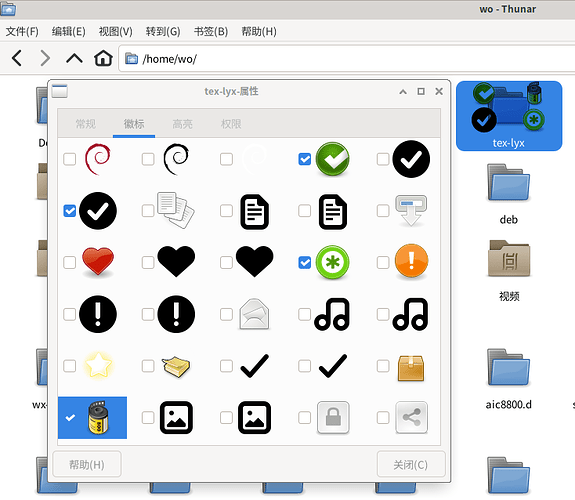Image resolution: width=575 pixels, height=500 pixels.
Task: Select the glowing yellow star emblem image
Action: 98,365
